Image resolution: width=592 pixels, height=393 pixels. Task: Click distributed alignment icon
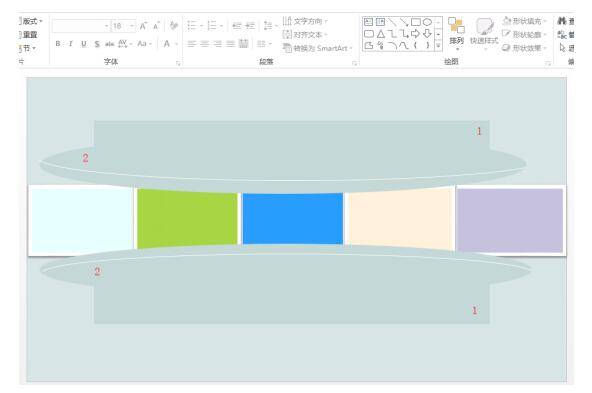(x=244, y=44)
